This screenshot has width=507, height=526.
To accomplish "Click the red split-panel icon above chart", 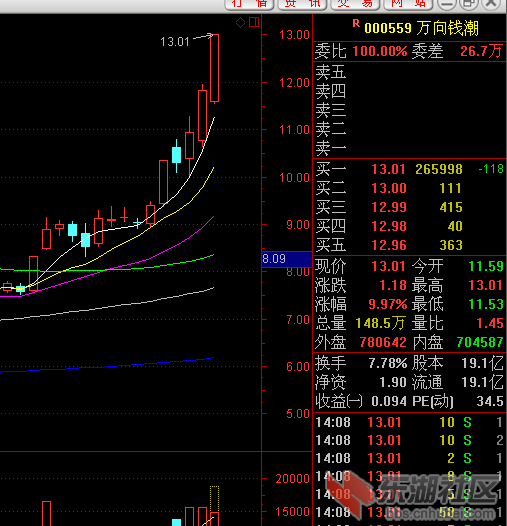I will pyautogui.click(x=254, y=22).
